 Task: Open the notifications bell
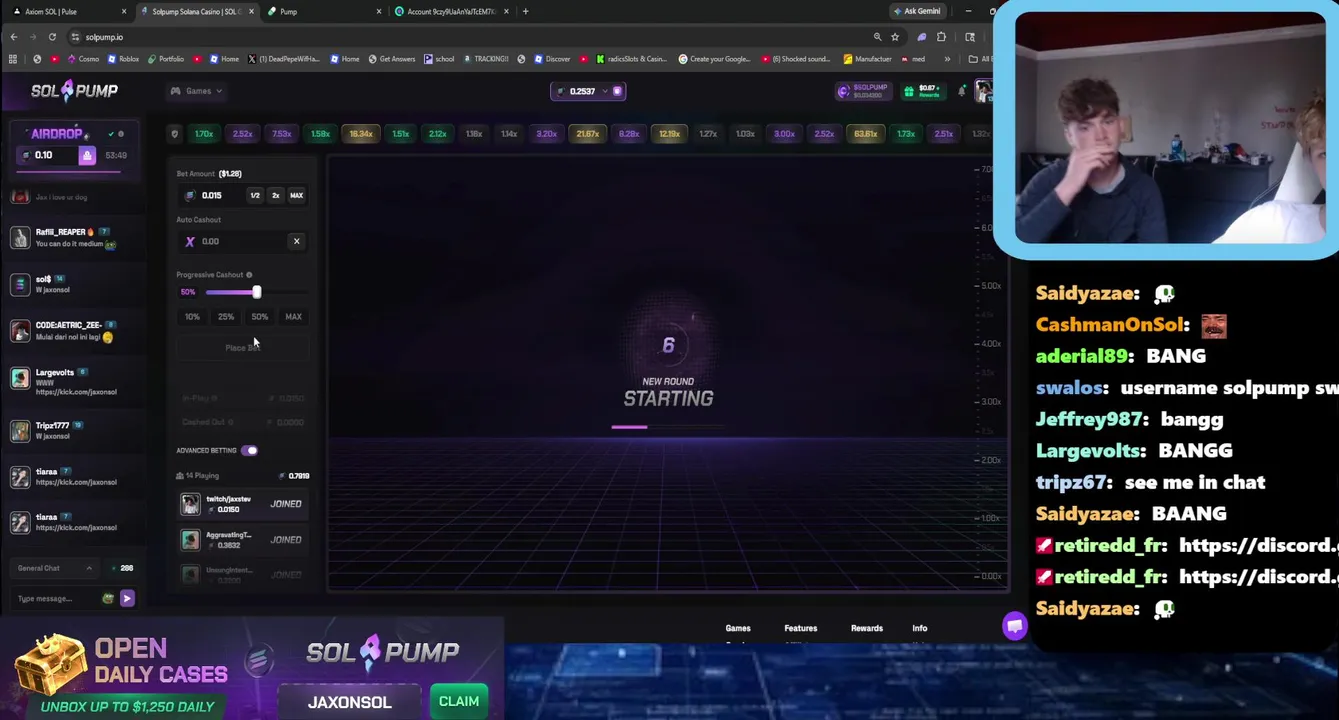[x=962, y=91]
